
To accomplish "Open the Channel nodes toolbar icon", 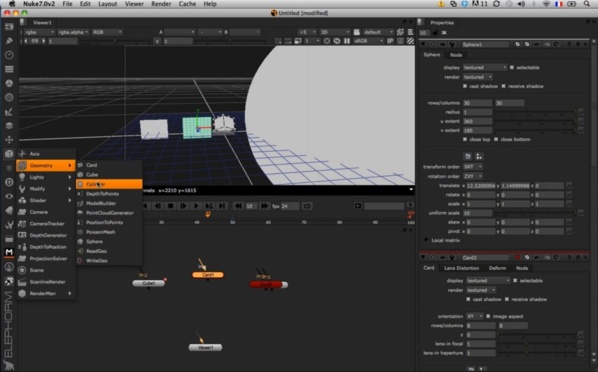I will [9, 69].
